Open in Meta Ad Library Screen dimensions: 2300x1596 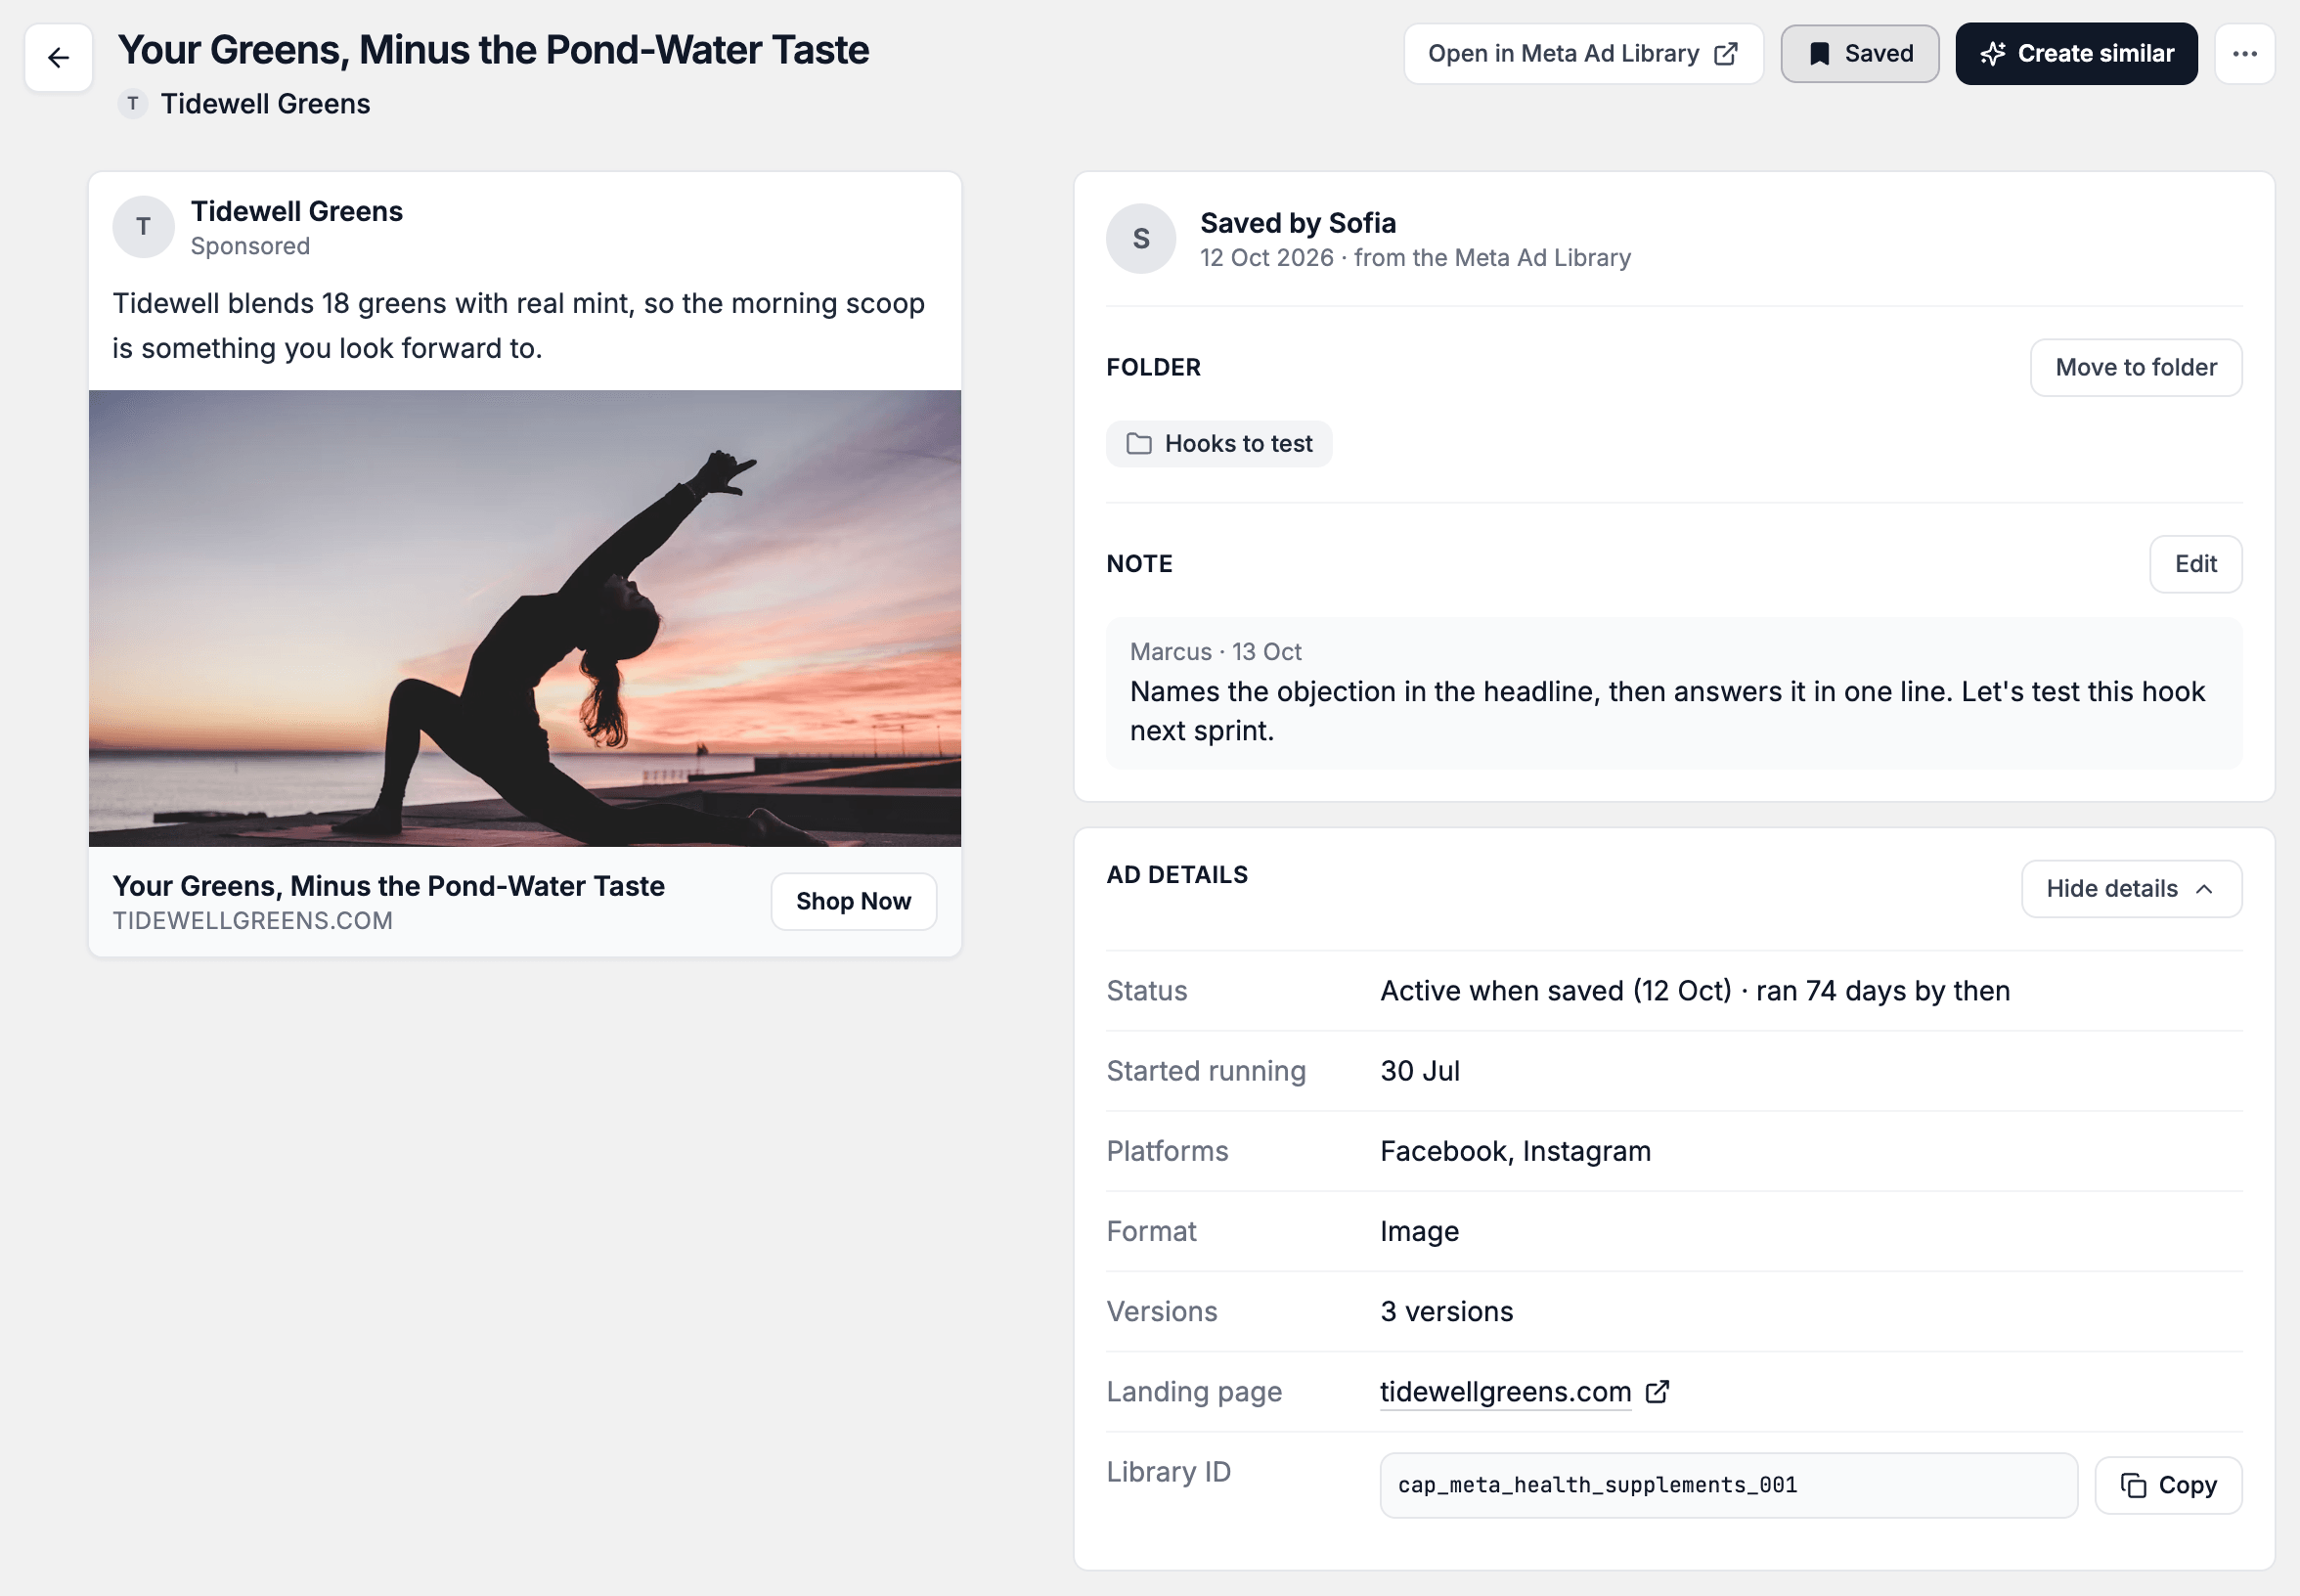pyautogui.click(x=1582, y=54)
